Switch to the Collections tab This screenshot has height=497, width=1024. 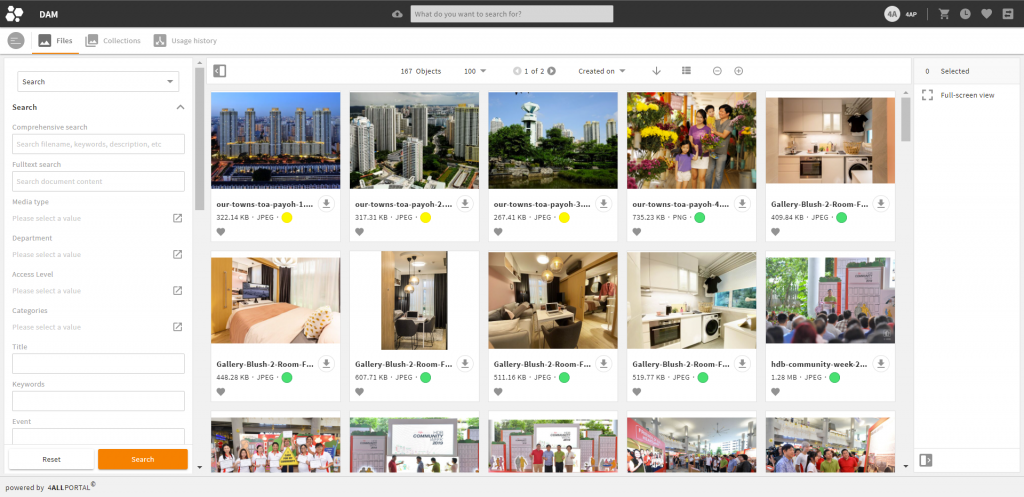(x=113, y=40)
